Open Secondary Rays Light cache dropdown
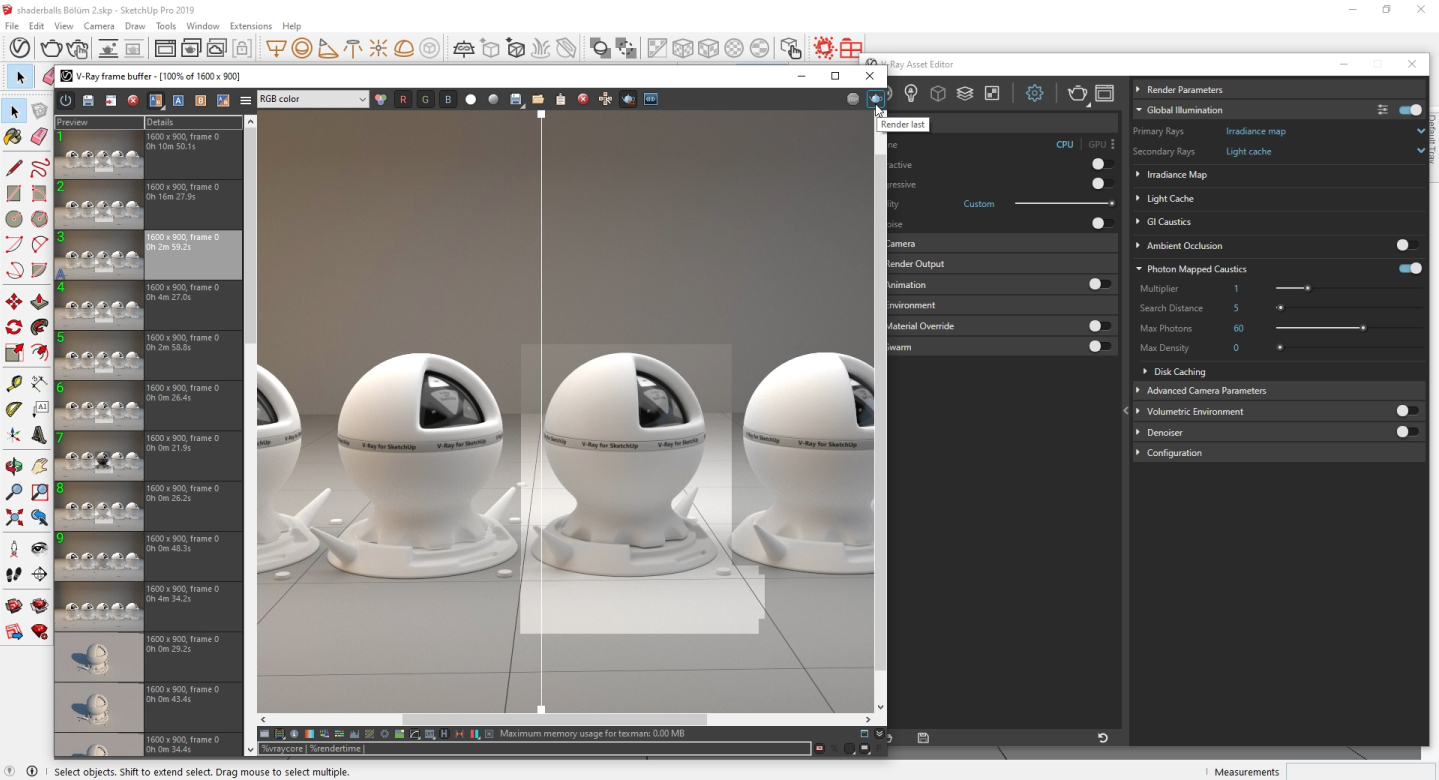 click(x=1325, y=152)
